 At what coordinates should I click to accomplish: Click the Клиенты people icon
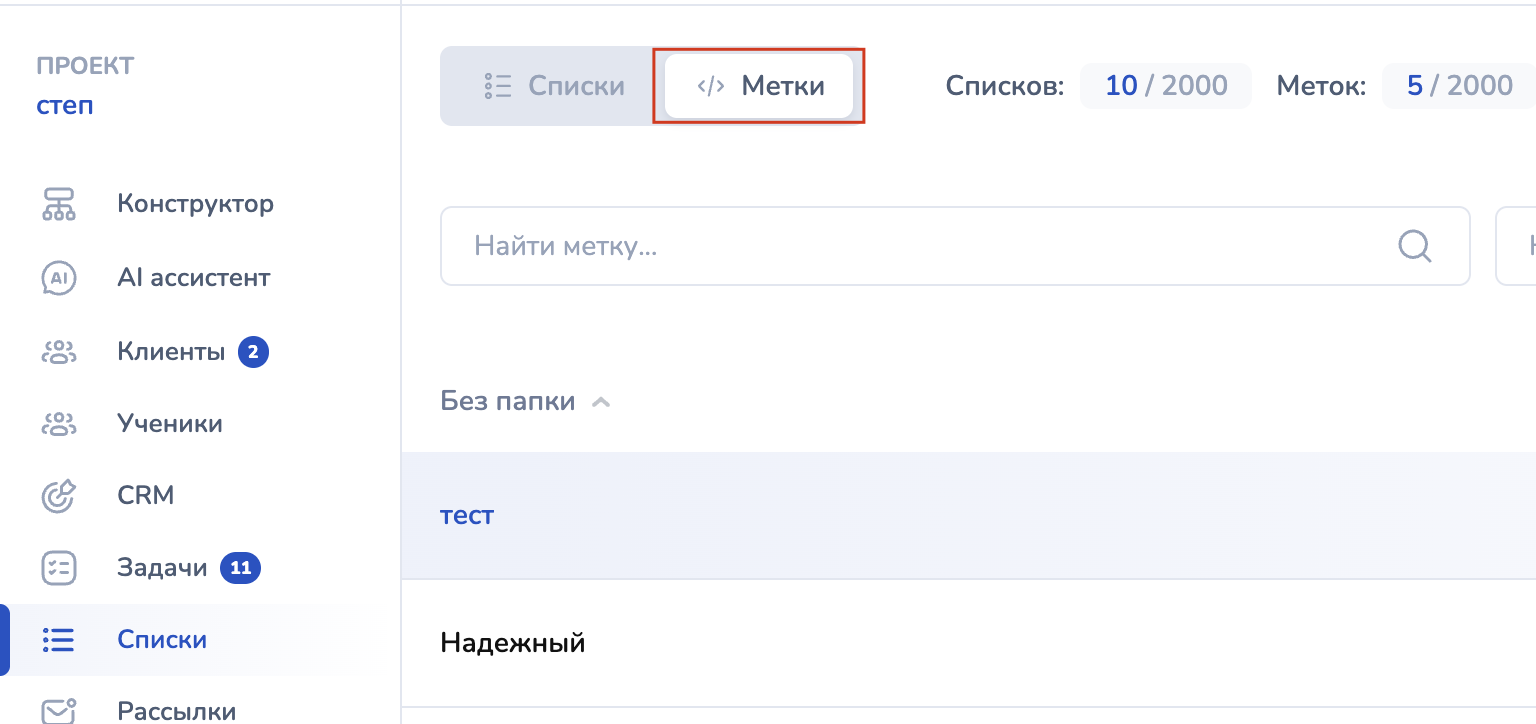(59, 352)
